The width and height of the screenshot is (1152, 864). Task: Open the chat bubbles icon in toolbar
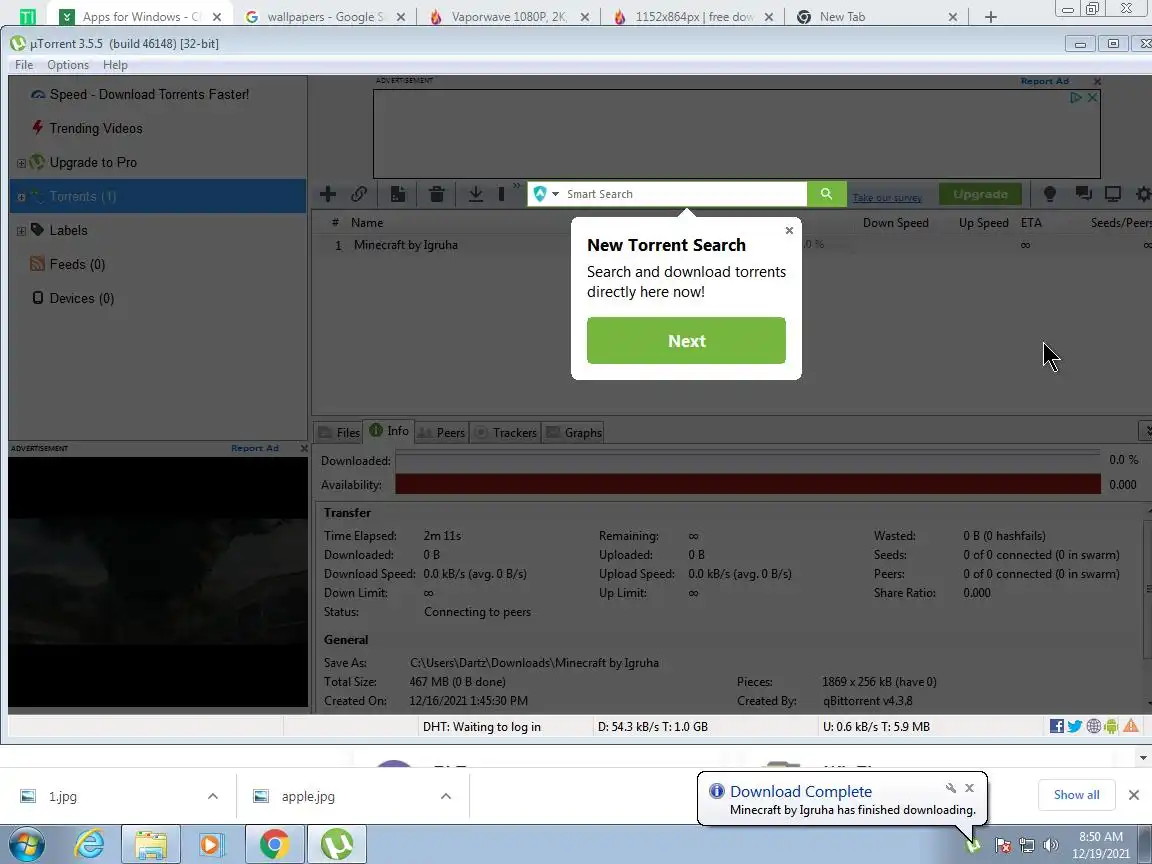1083,194
